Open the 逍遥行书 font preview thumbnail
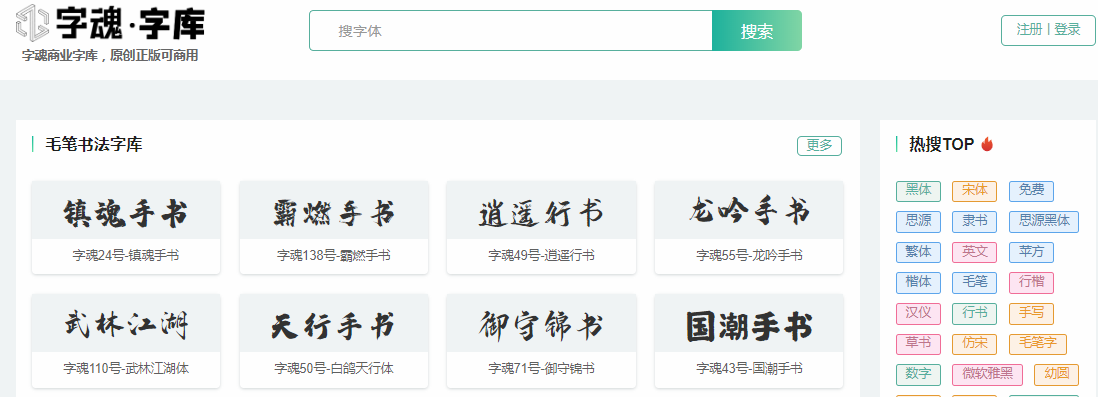 click(541, 210)
